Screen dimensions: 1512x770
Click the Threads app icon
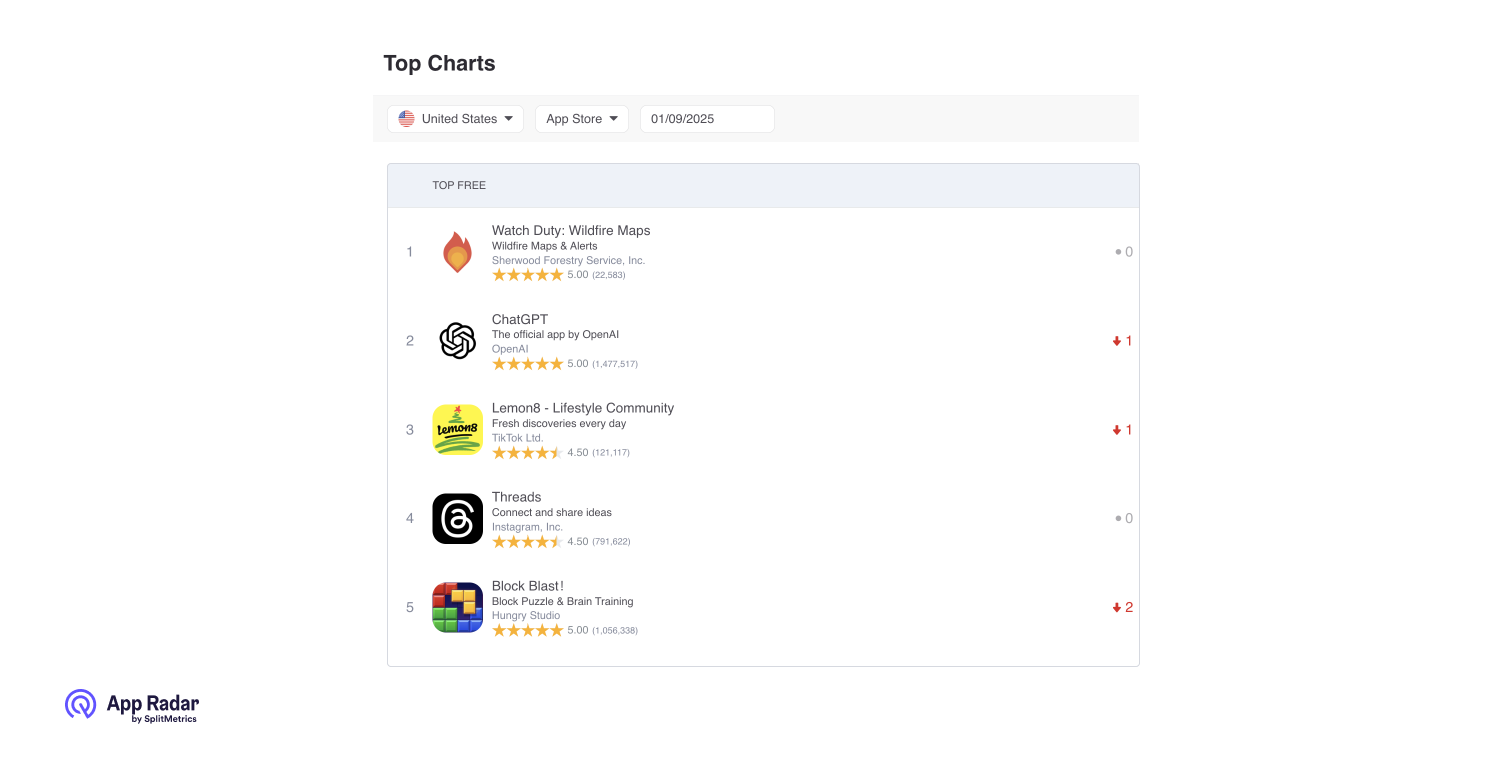point(457,518)
